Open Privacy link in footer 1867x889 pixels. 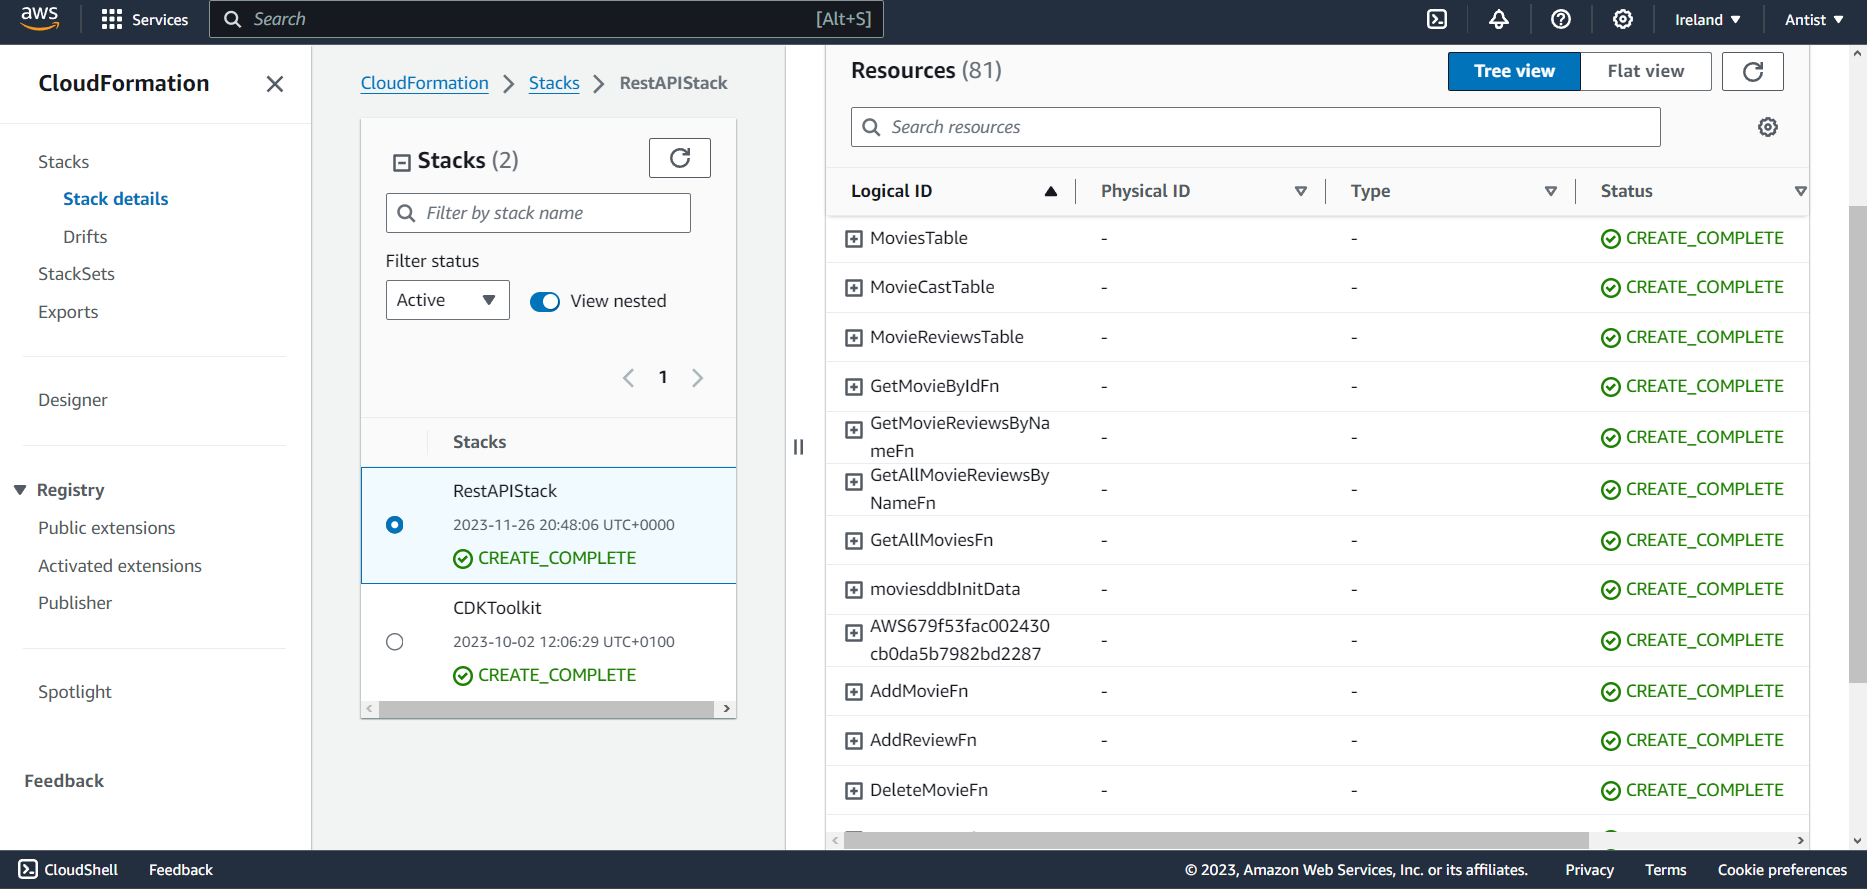[1590, 870]
